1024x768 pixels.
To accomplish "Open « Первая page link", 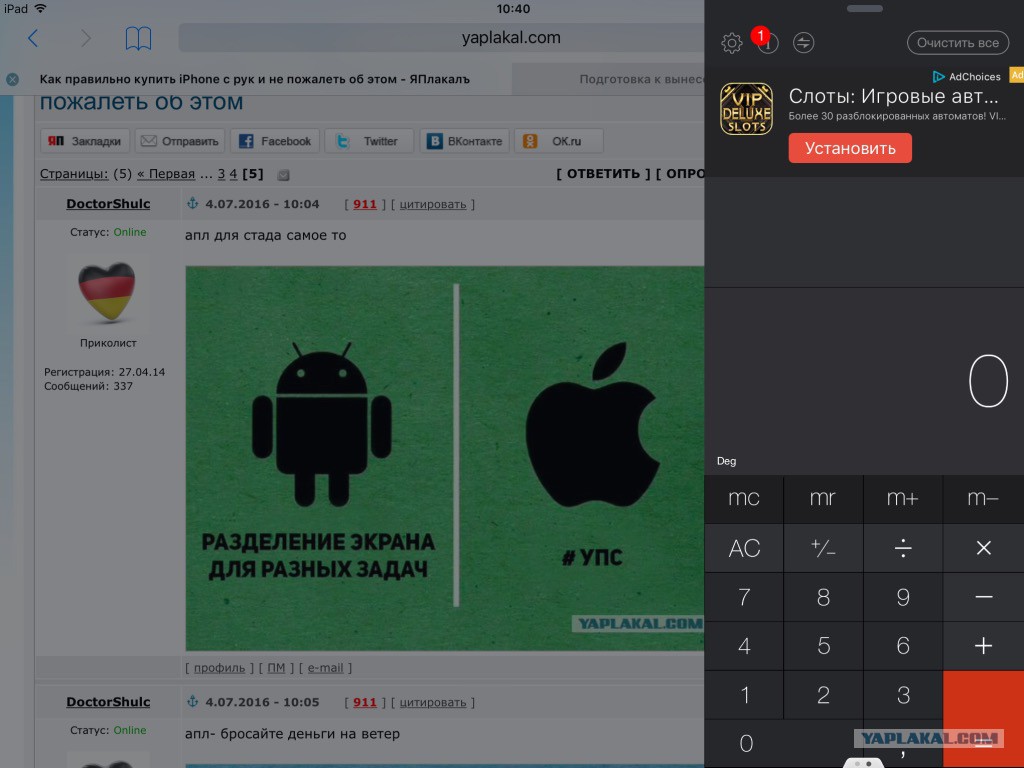I will click(166, 174).
